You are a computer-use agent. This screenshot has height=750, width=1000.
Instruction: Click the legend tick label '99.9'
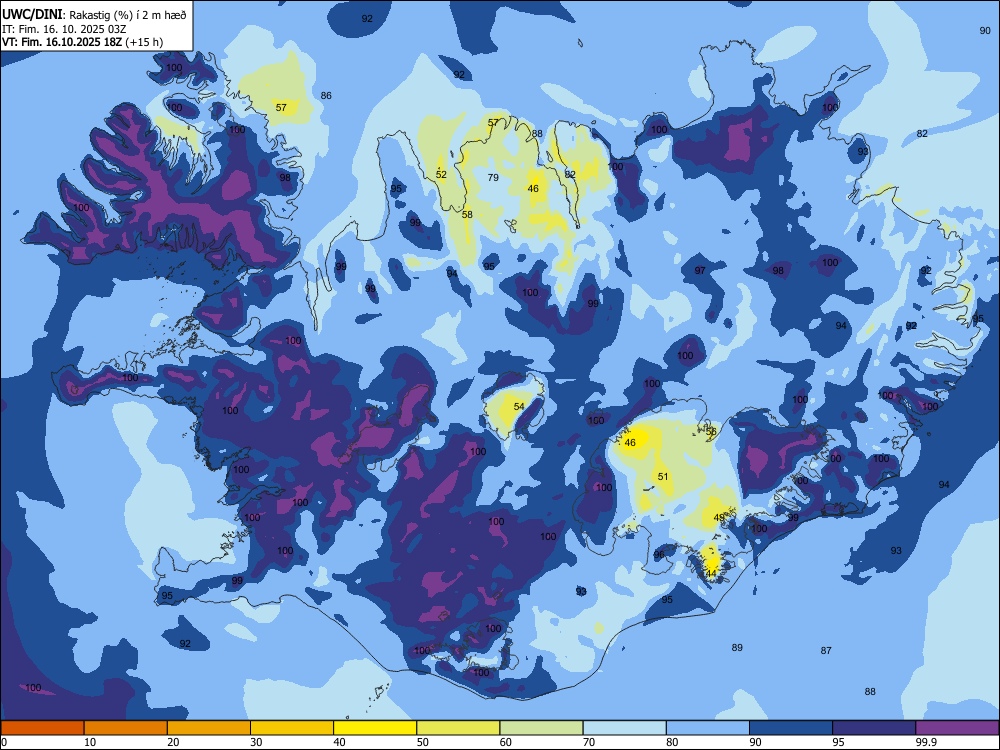(925, 742)
